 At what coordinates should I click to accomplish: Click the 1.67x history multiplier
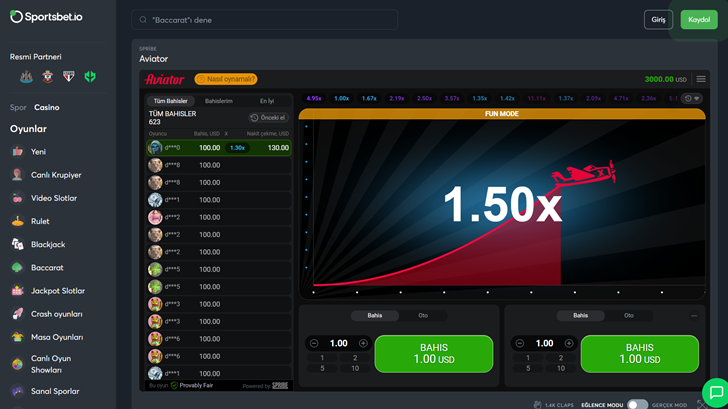[369, 98]
